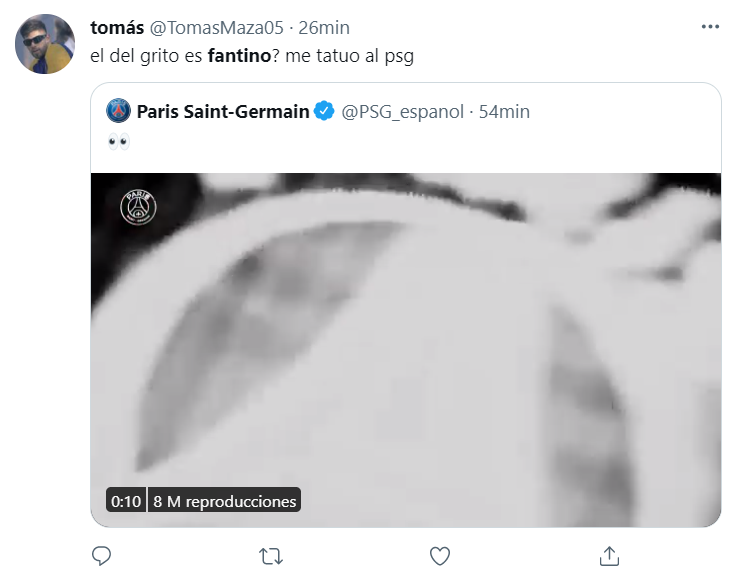
Task: Click the @PSG_espanol handle
Action: pos(403,111)
